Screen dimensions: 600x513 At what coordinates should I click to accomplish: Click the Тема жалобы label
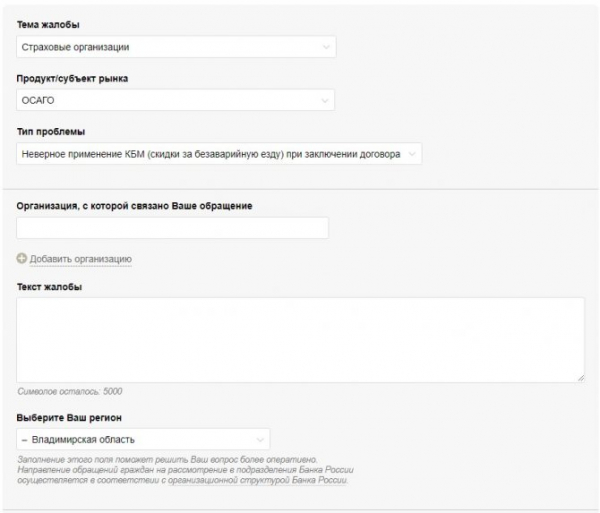click(48, 25)
